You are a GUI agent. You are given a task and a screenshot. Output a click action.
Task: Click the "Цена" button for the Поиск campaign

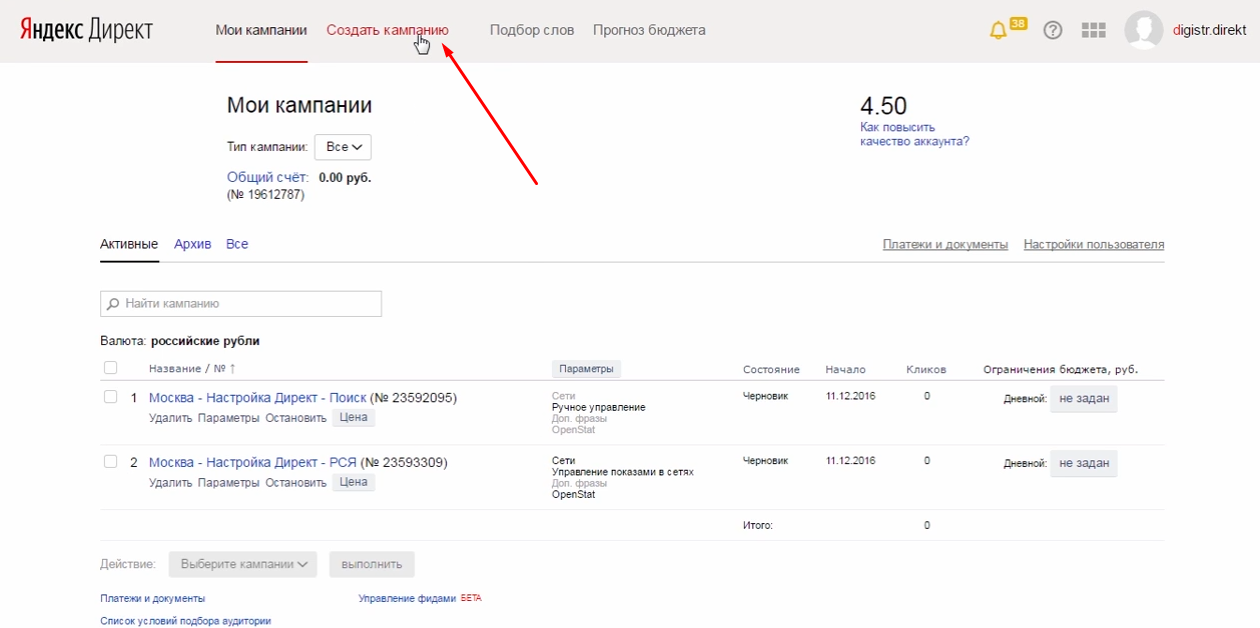click(x=354, y=417)
